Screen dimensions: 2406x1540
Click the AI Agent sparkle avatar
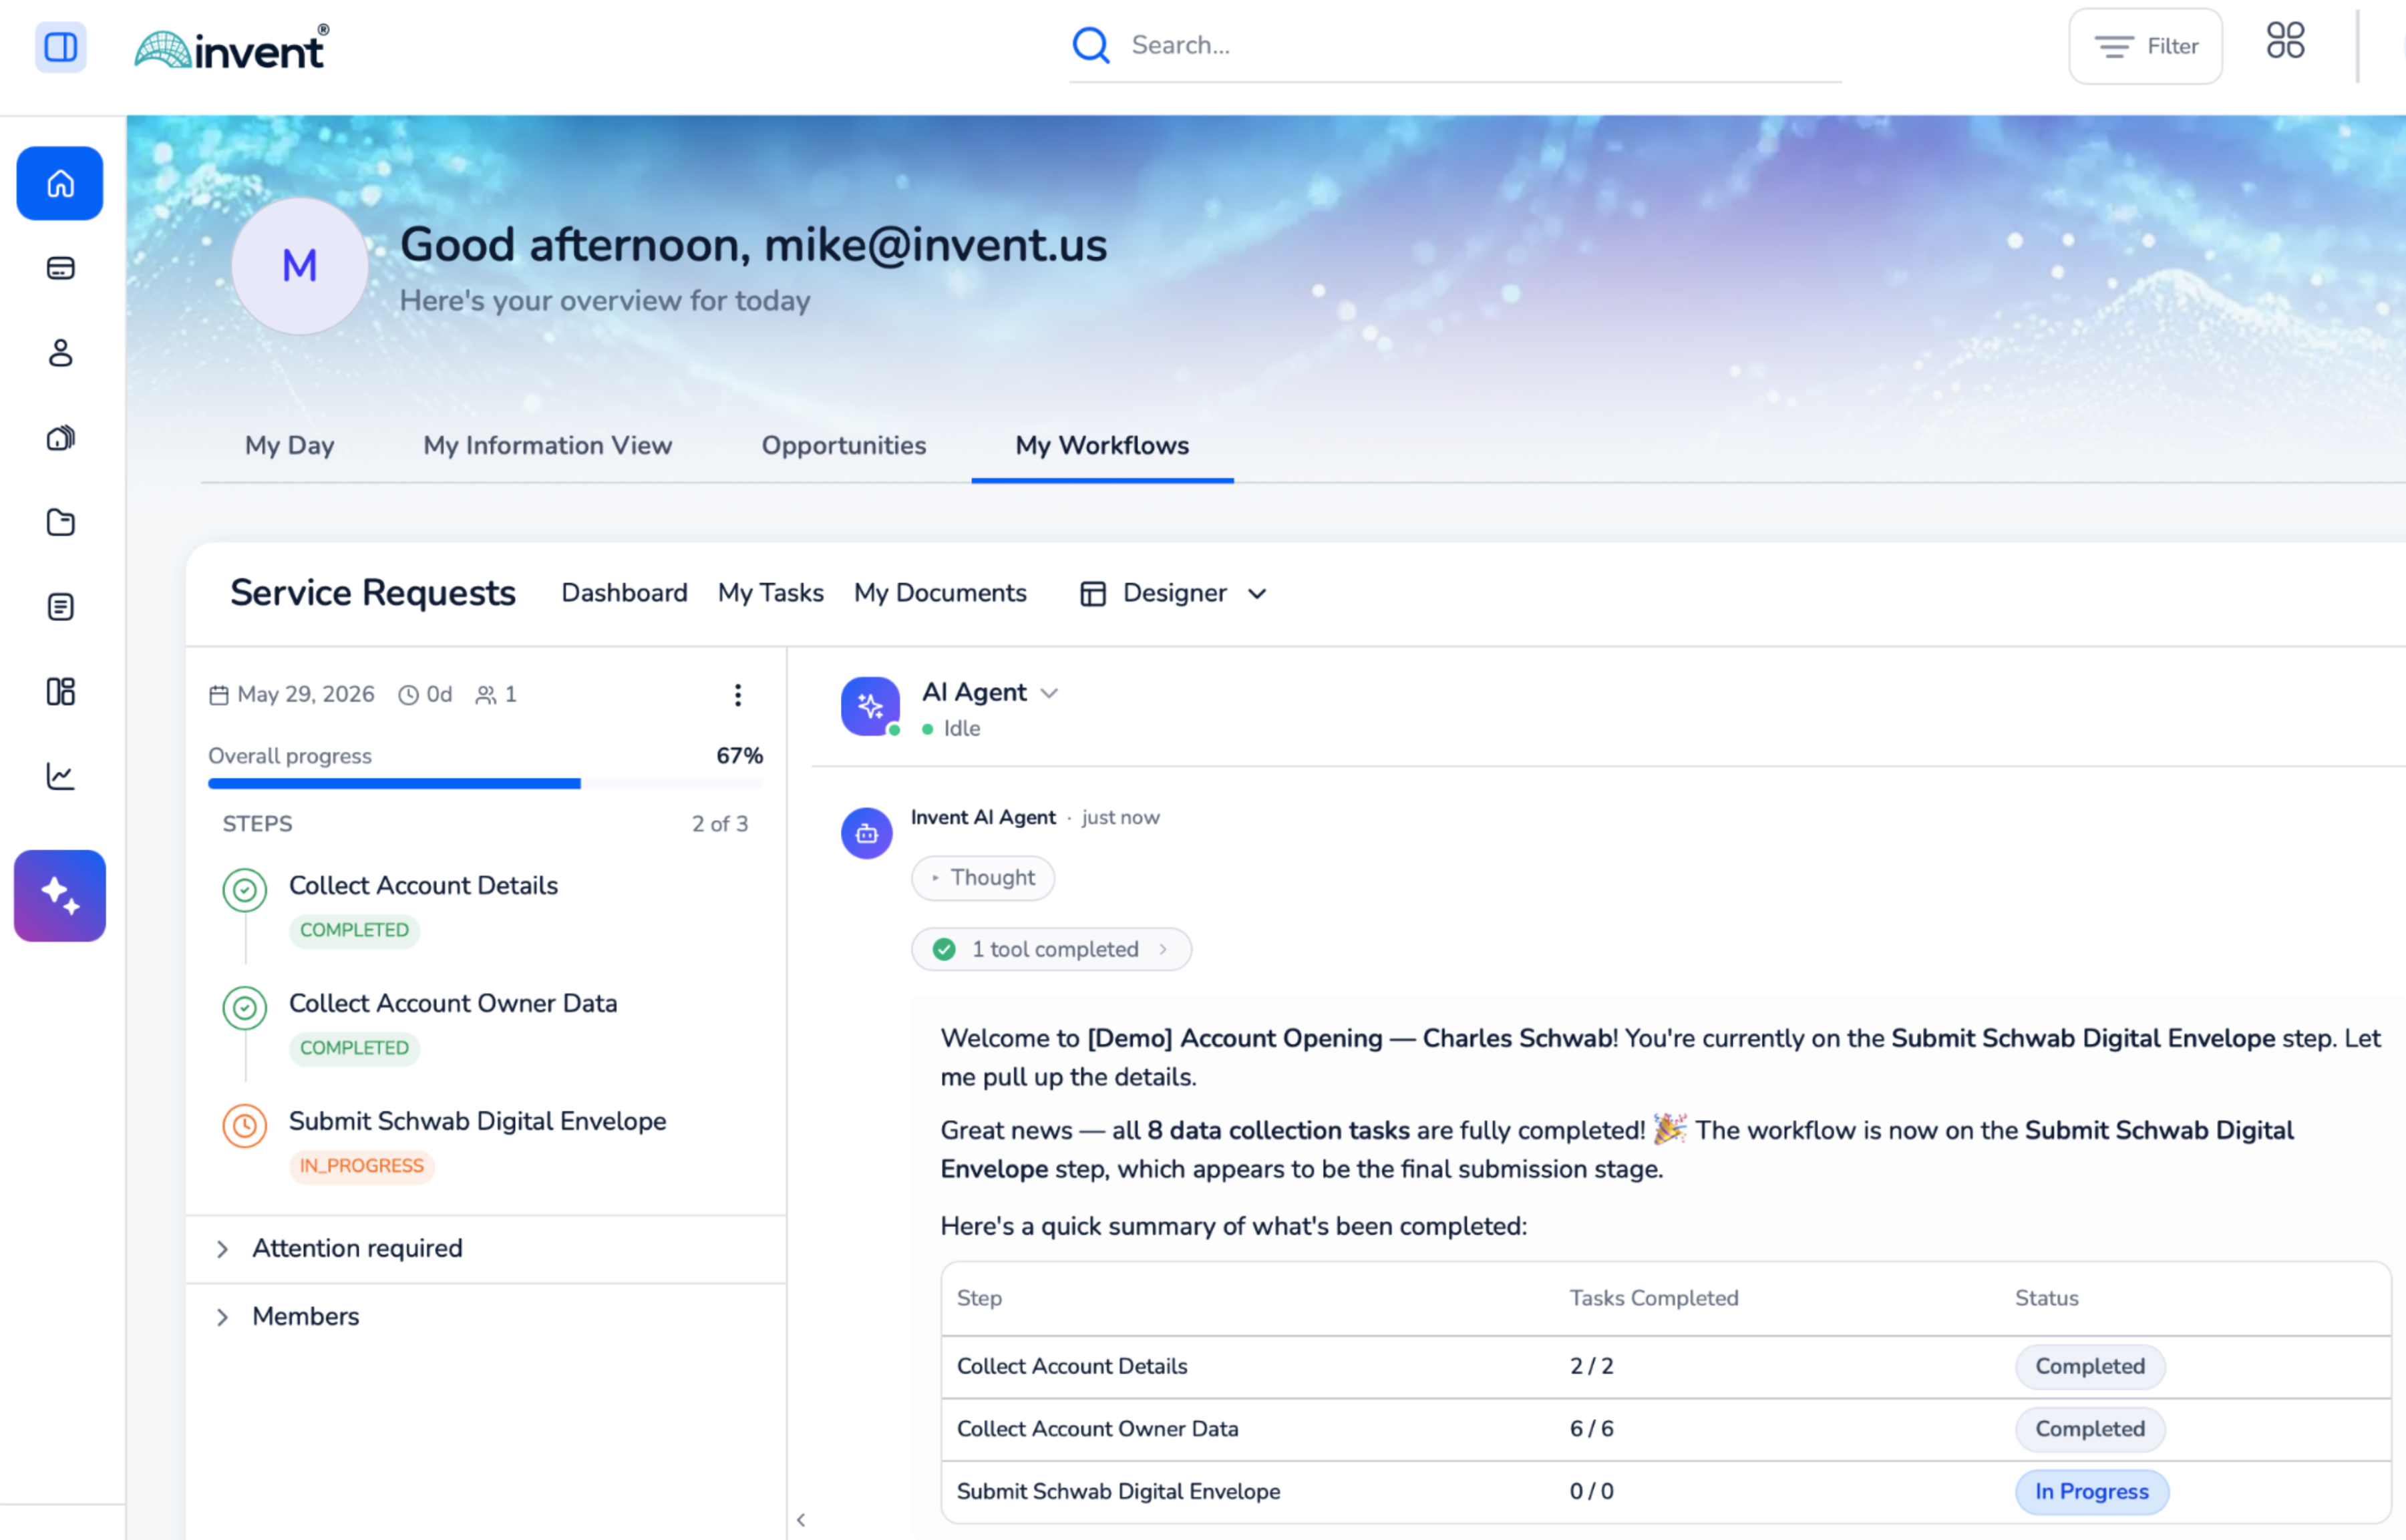[x=870, y=706]
